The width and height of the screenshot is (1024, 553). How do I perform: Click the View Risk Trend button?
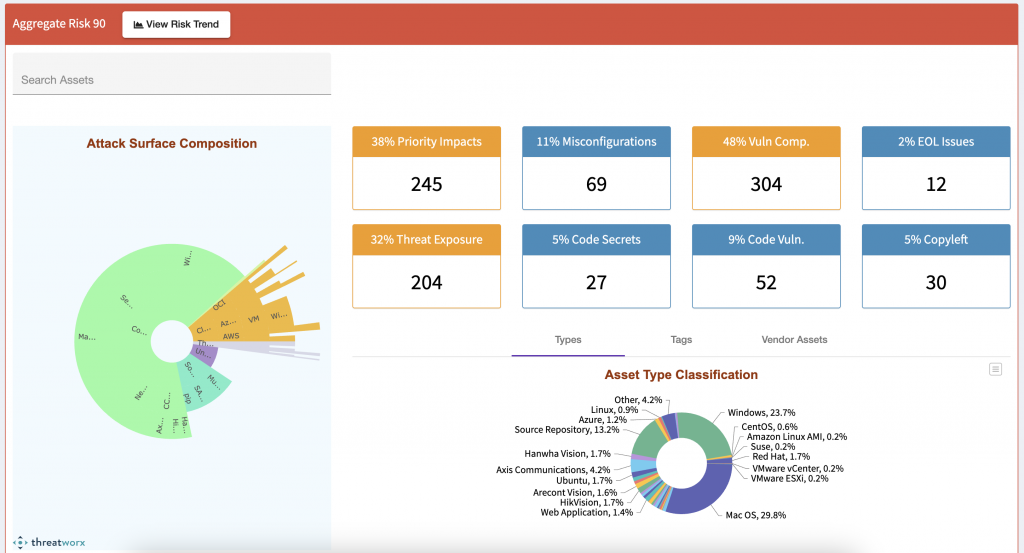[176, 24]
